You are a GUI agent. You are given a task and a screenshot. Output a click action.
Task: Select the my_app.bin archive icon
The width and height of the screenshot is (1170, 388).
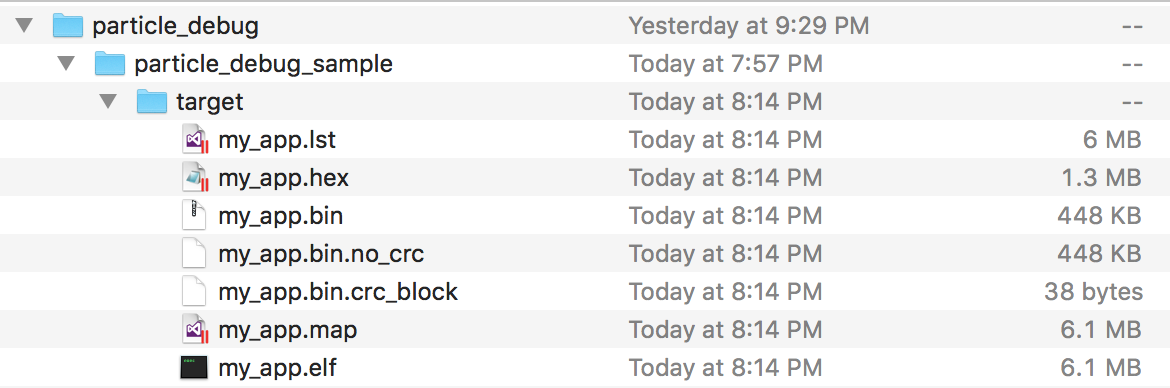point(194,216)
